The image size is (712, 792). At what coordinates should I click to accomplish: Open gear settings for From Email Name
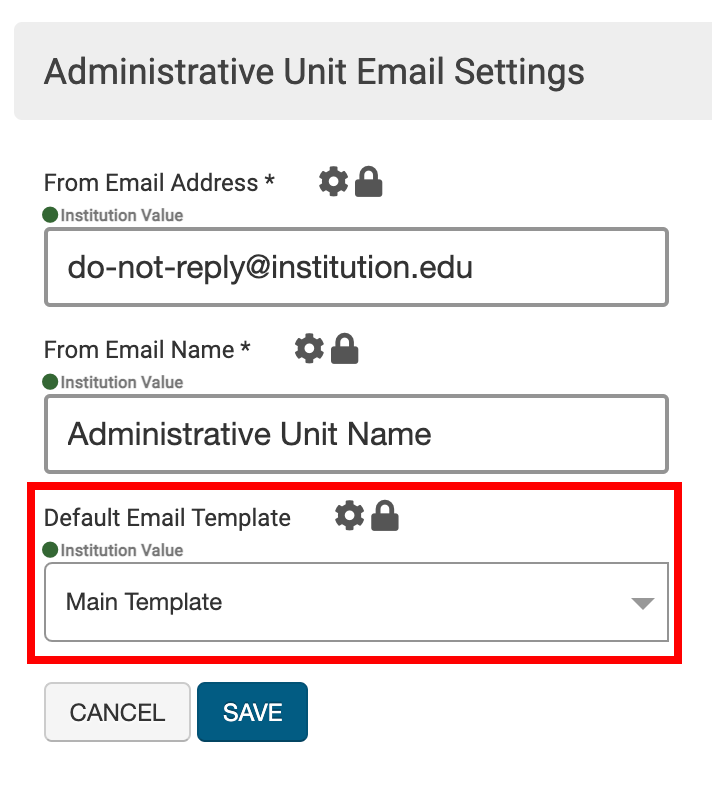pyautogui.click(x=310, y=349)
